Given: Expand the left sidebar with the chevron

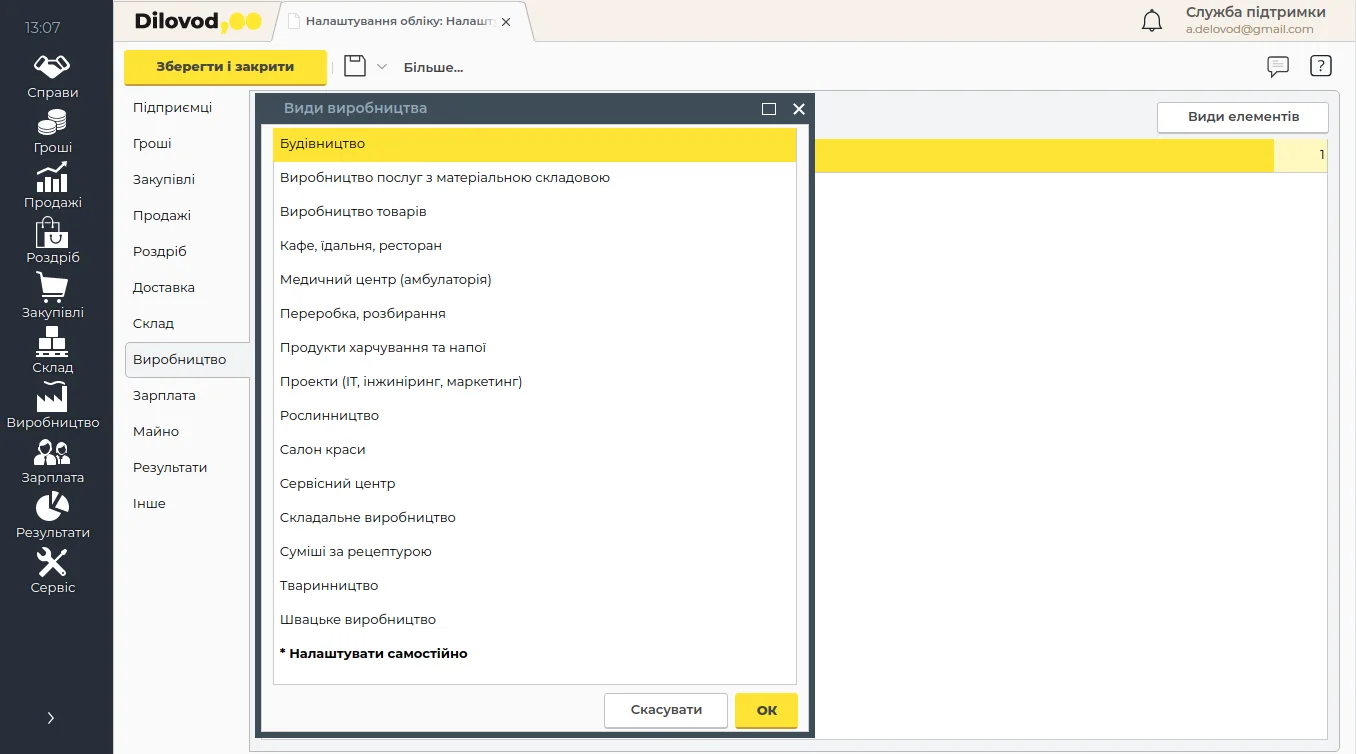Looking at the screenshot, I should (51, 718).
